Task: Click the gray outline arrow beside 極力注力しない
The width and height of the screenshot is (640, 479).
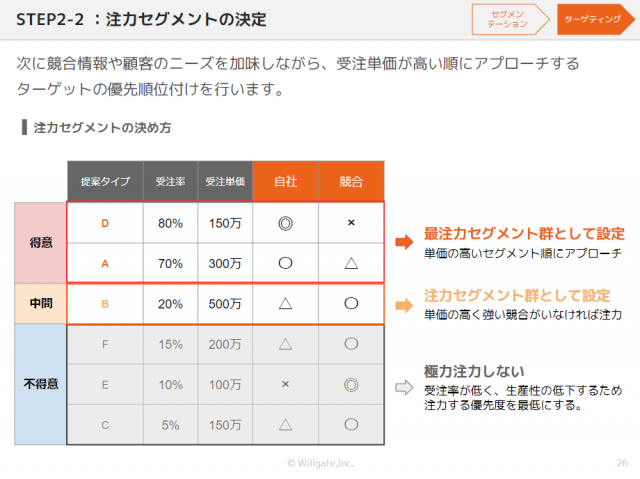Action: [x=404, y=385]
